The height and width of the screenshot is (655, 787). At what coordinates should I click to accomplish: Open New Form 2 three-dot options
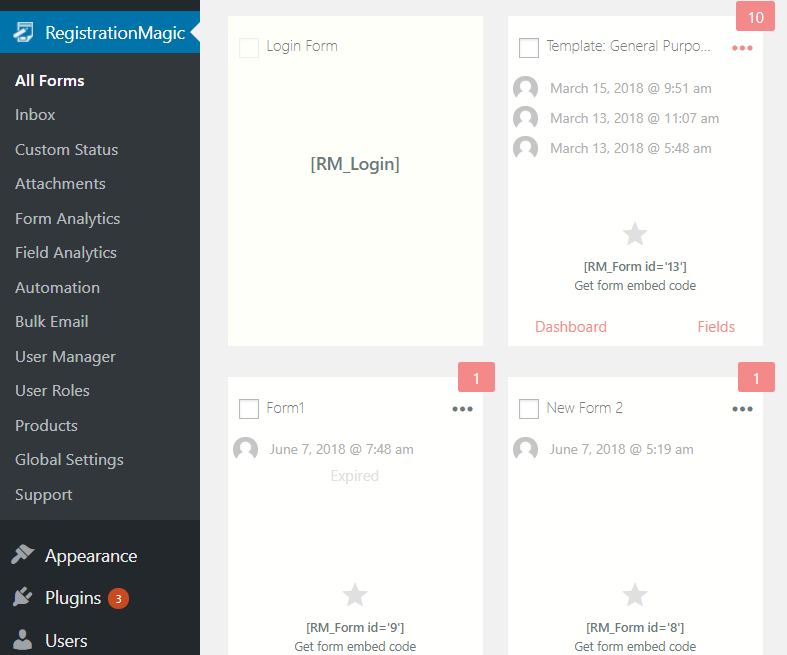pos(742,409)
